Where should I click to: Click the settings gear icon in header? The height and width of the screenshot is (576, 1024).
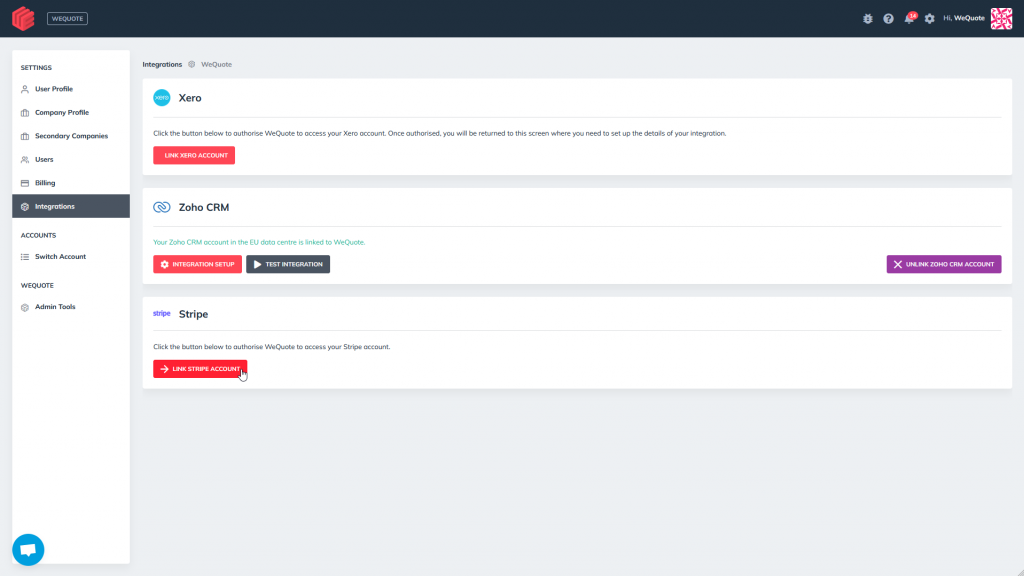click(929, 19)
